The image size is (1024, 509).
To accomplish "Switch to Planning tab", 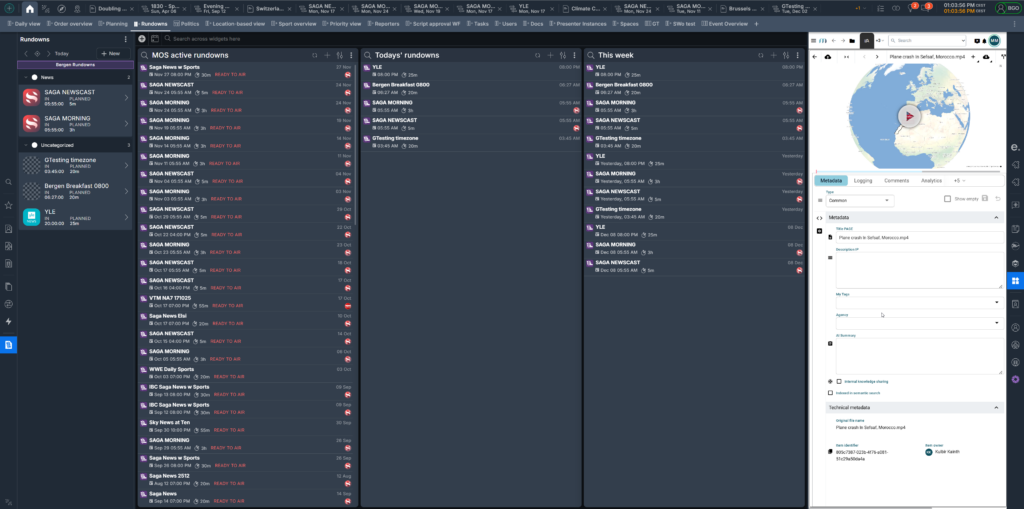I will click(x=114, y=24).
